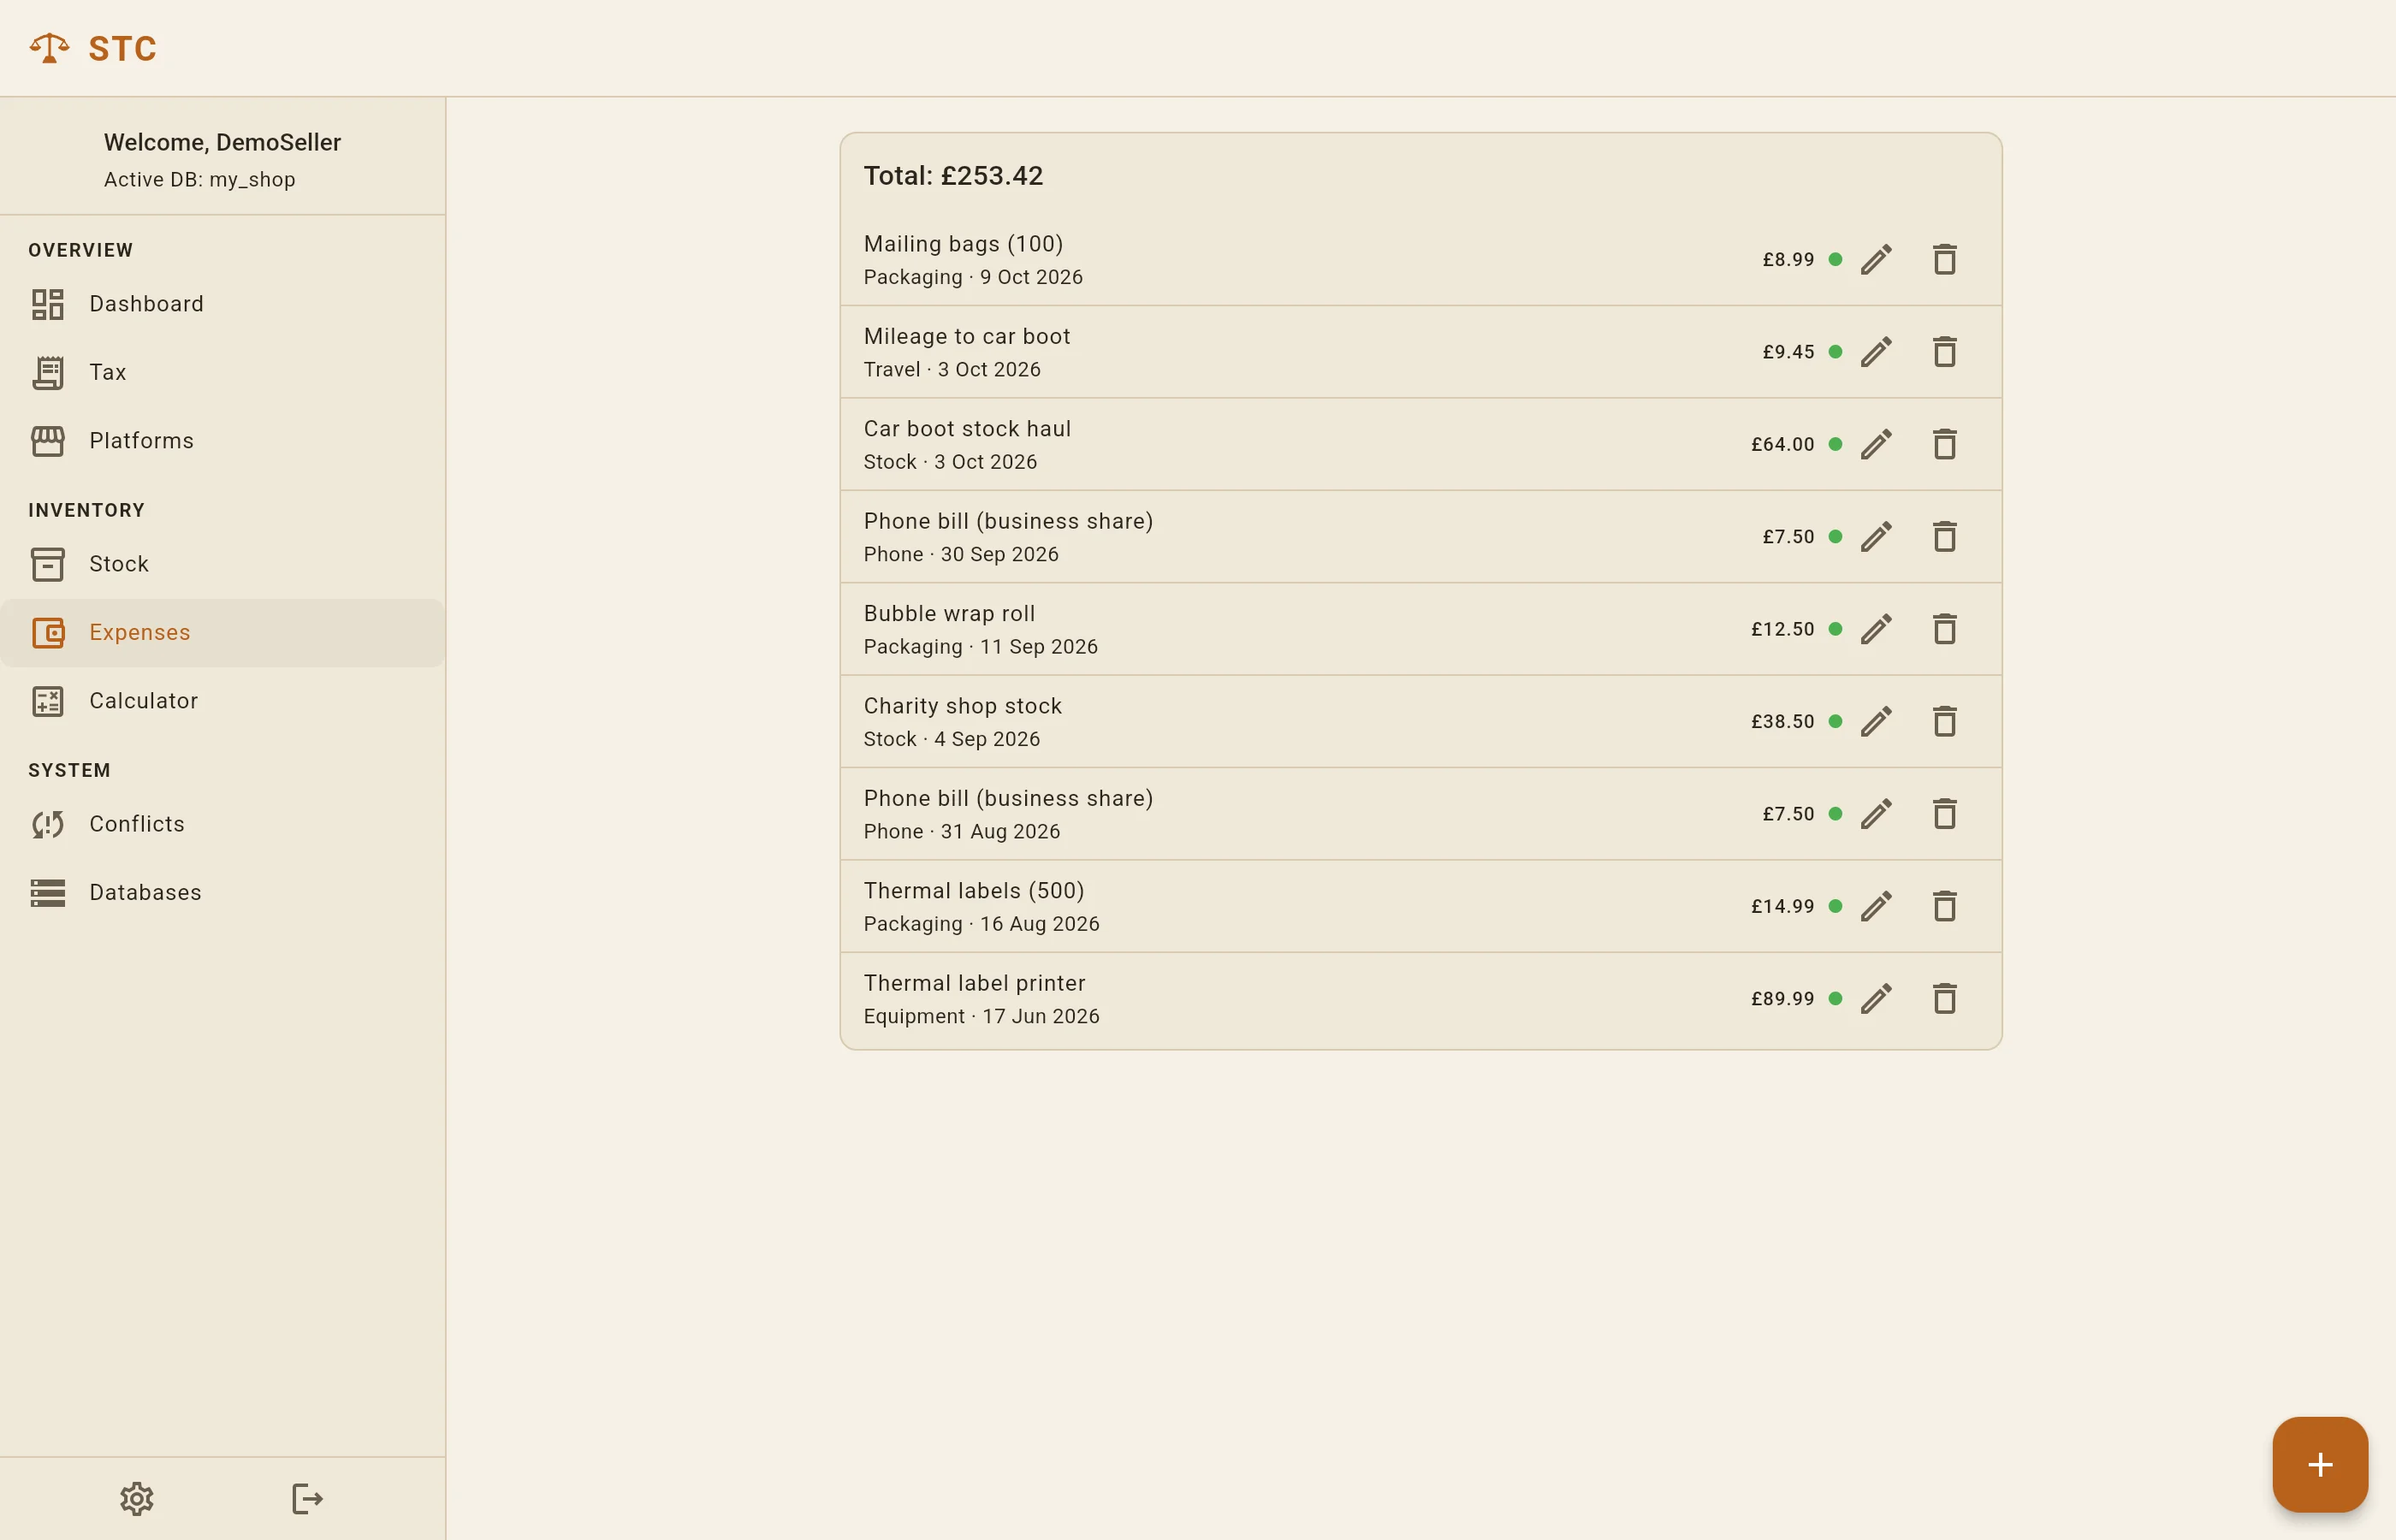The width and height of the screenshot is (2396, 1540).
Task: Click the green status dot beside £38.50
Action: [x=1835, y=721]
